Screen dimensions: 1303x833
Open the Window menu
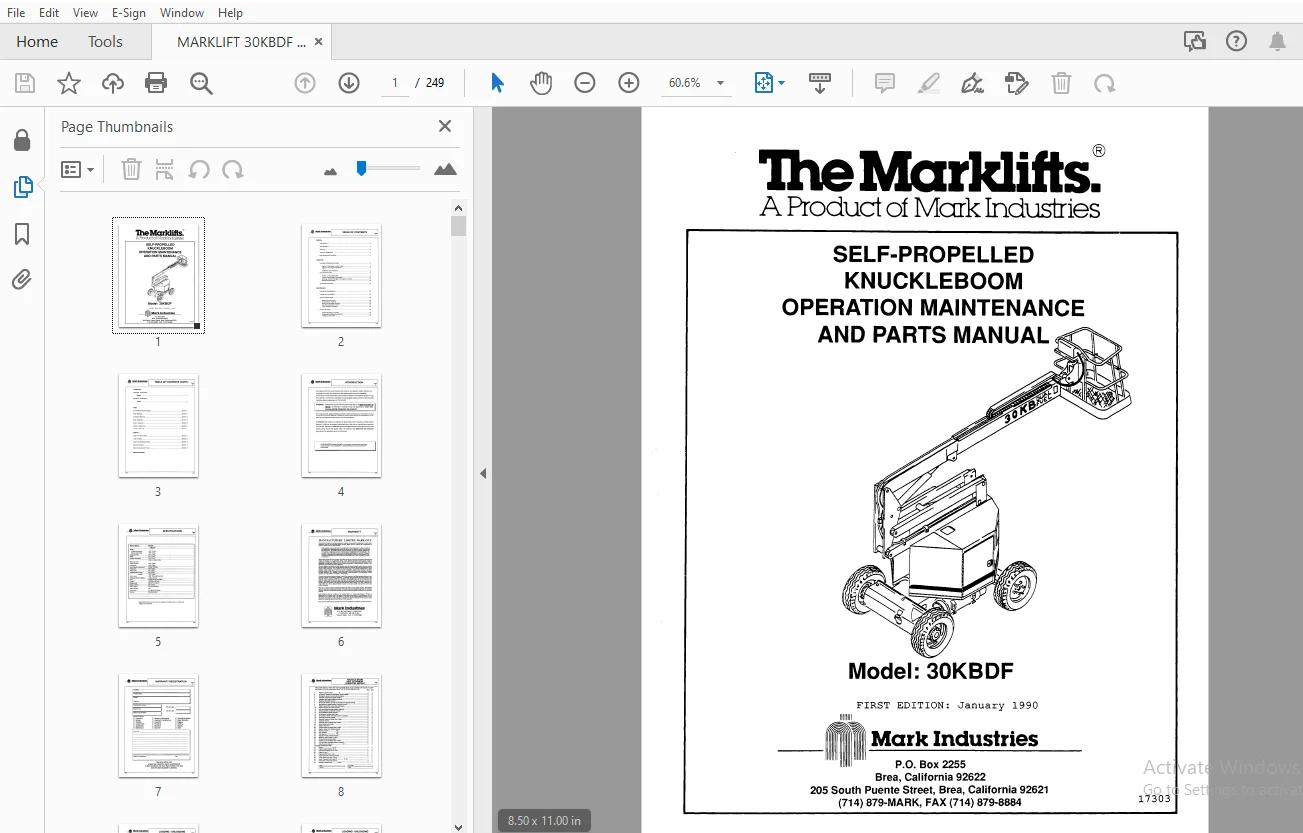[x=182, y=13]
